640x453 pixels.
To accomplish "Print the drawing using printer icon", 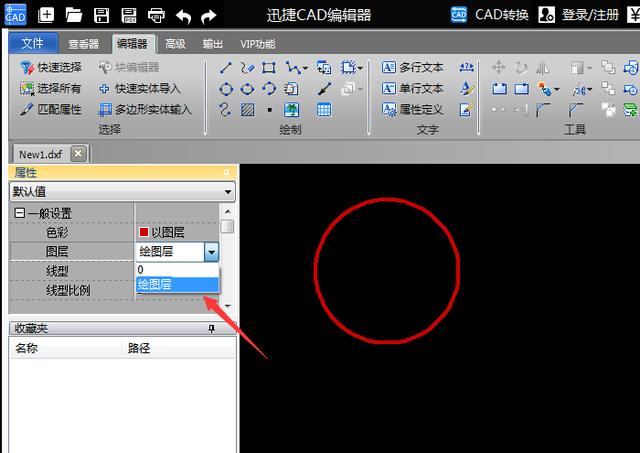I will coord(156,16).
